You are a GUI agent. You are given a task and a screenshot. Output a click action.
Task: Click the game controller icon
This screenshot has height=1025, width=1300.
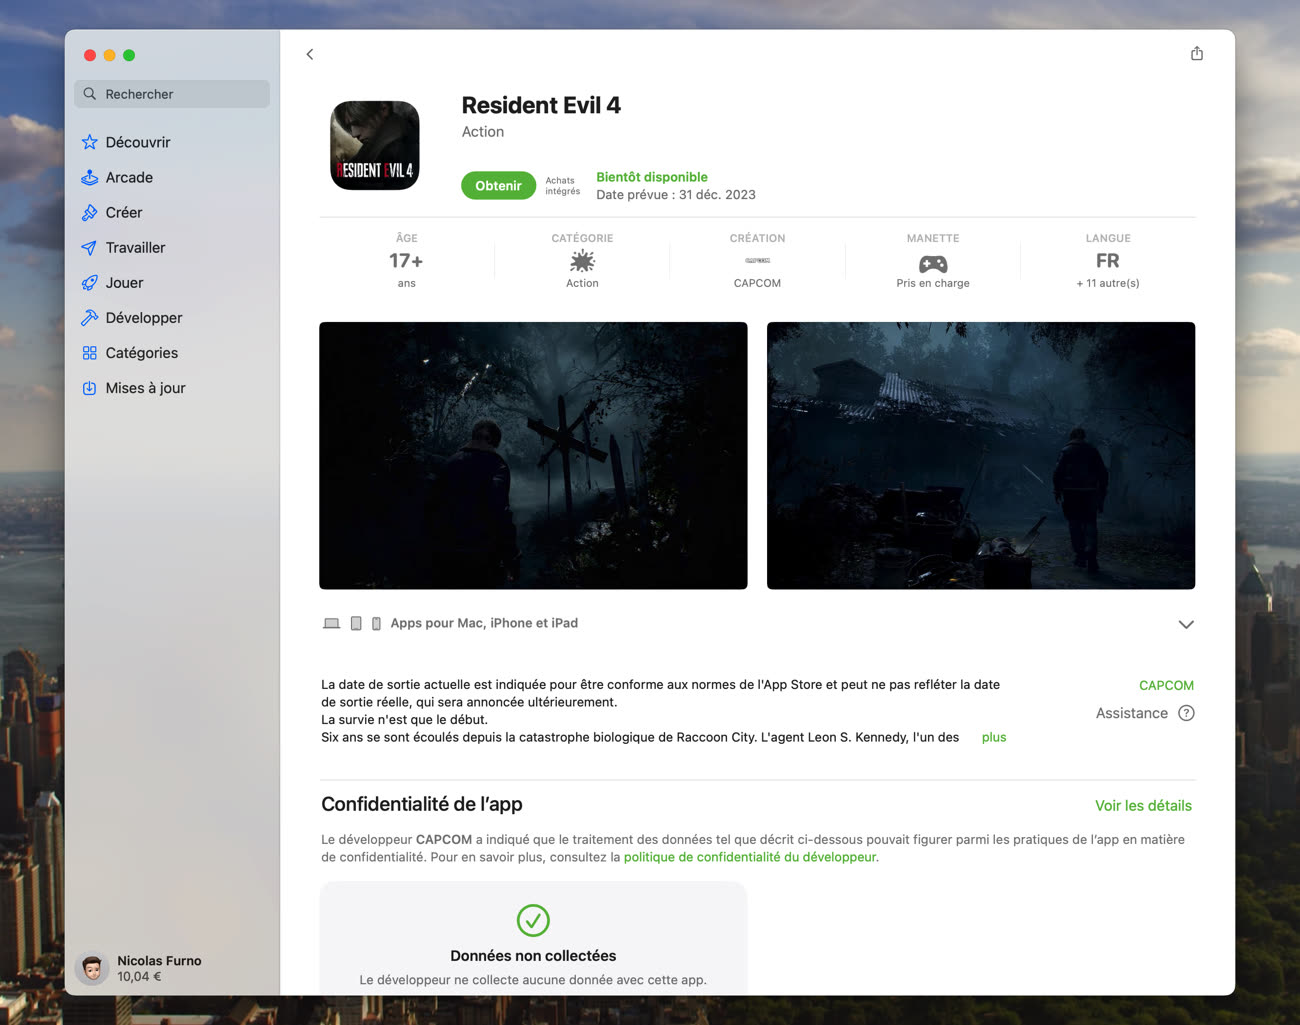point(933,264)
